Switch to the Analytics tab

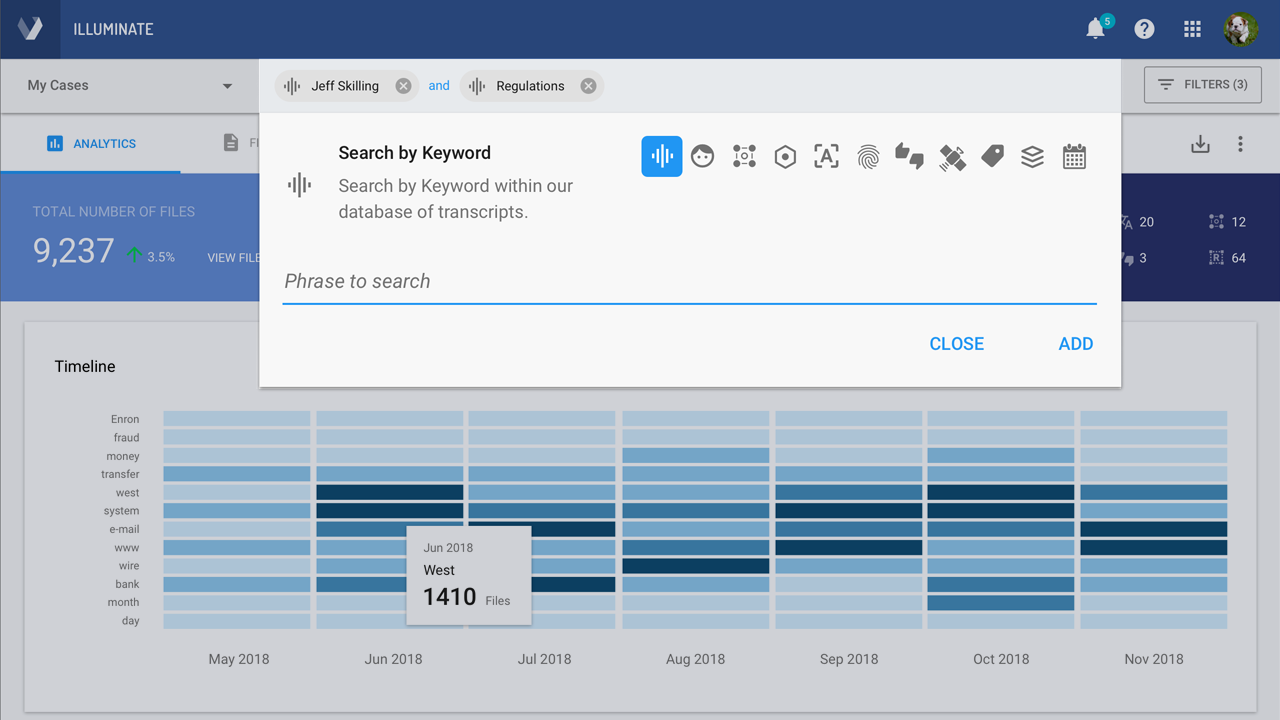(92, 144)
